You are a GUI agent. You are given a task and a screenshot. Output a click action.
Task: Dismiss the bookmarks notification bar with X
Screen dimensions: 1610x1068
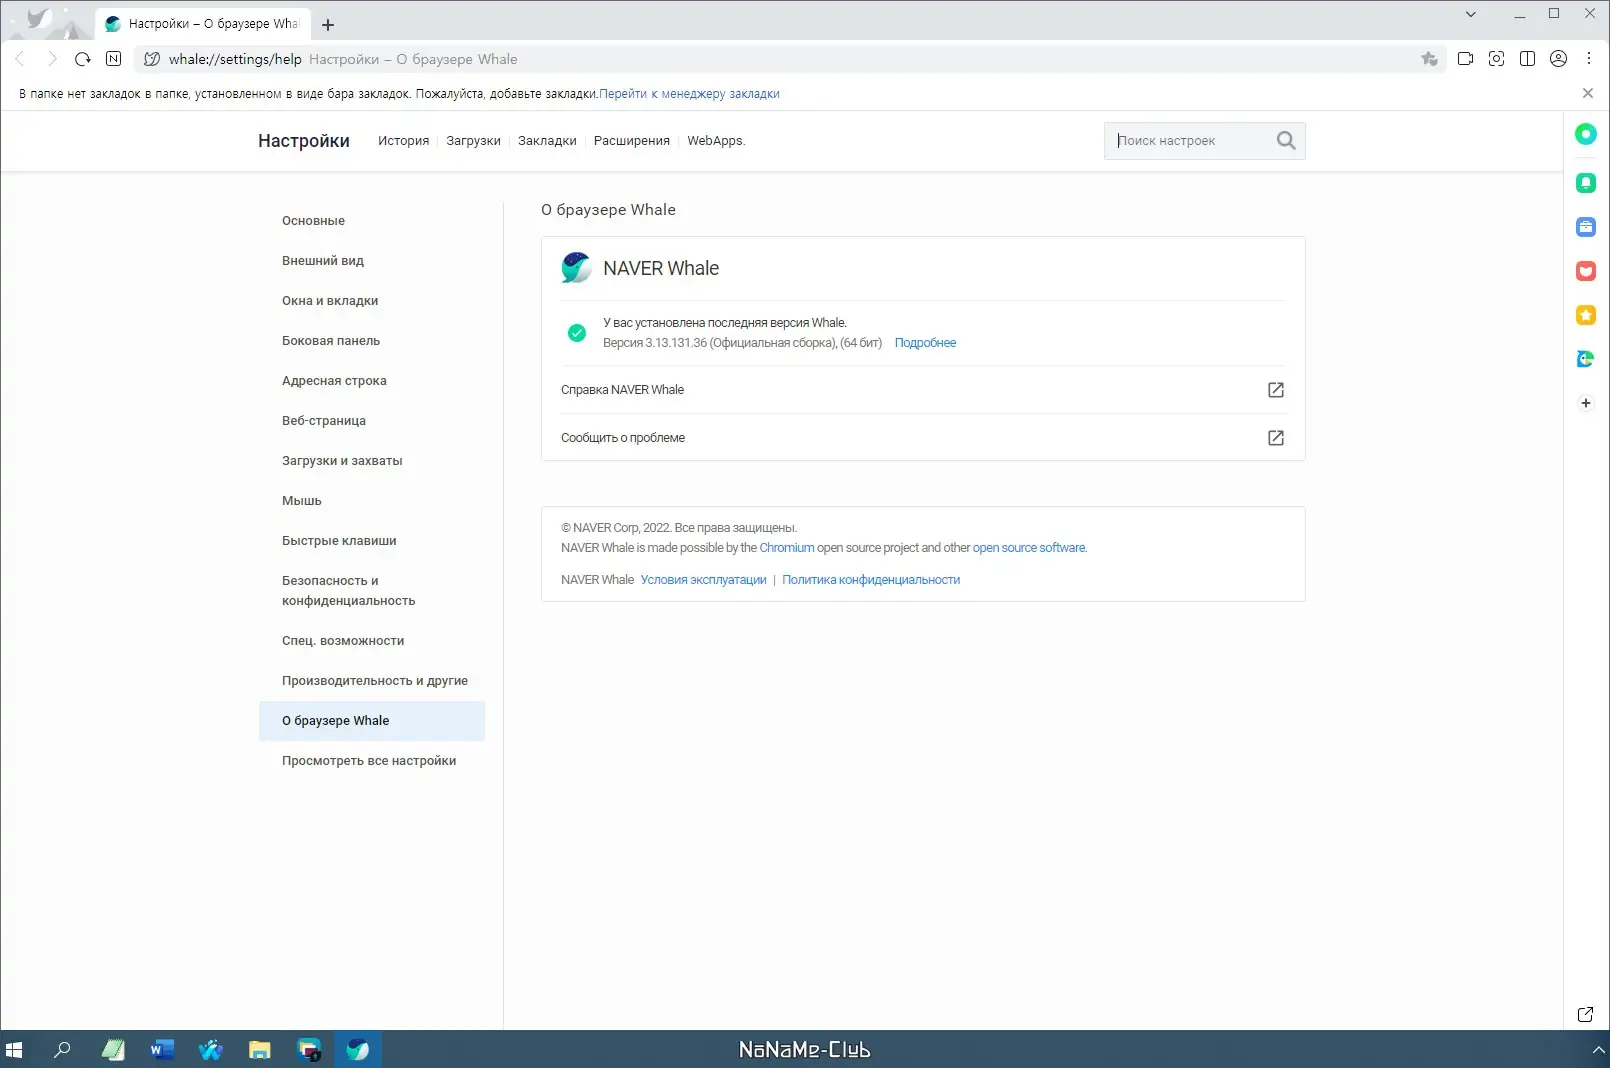[x=1587, y=92]
